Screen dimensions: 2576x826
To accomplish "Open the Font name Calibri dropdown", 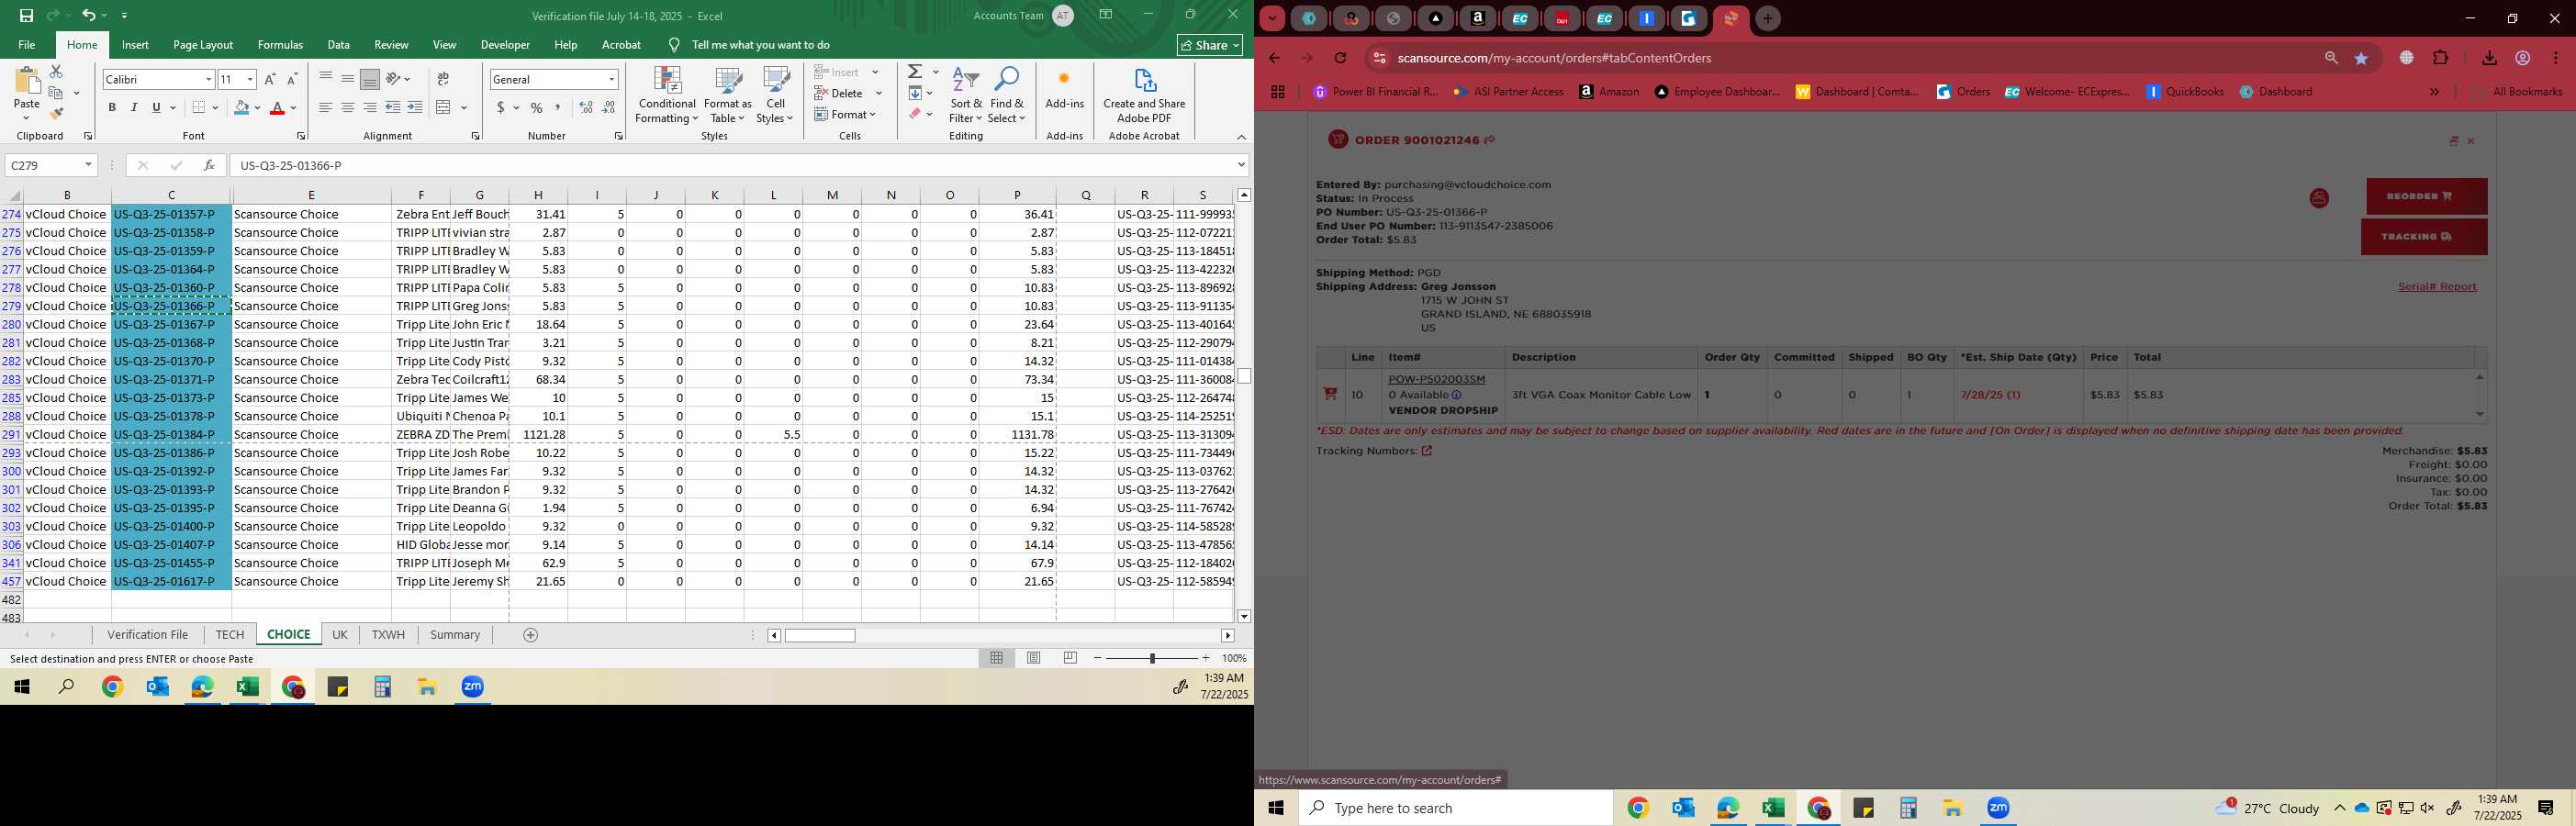I will click(208, 79).
